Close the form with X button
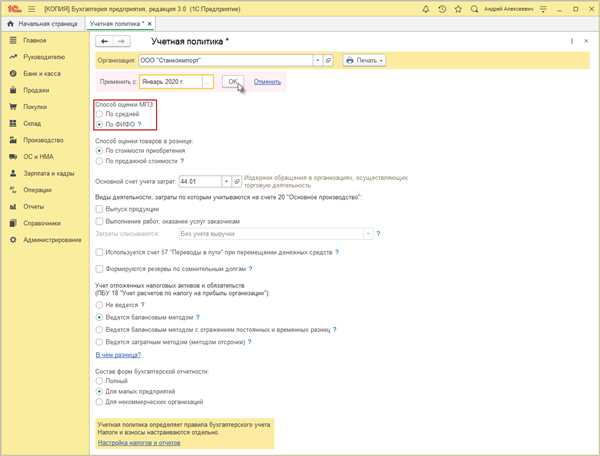Screen dimensions: 600x456 click(x=586, y=41)
